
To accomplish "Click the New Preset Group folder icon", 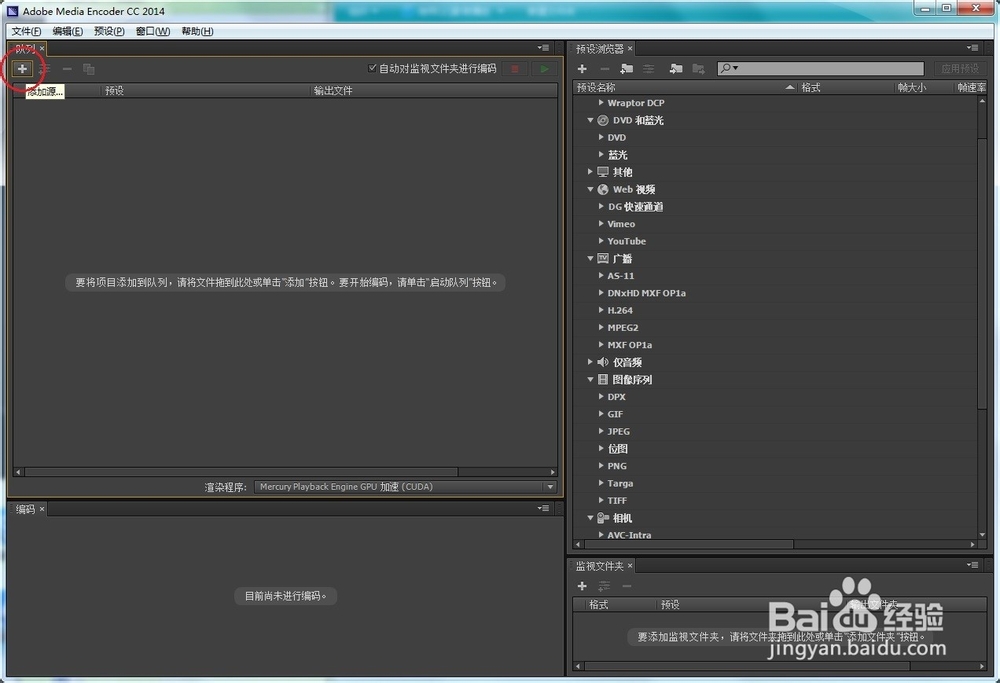I will click(627, 69).
